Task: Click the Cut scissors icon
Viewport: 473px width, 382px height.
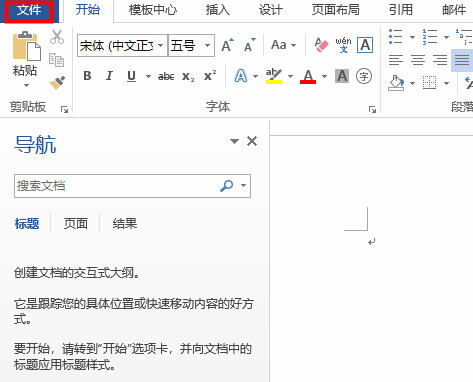Action: (57, 37)
